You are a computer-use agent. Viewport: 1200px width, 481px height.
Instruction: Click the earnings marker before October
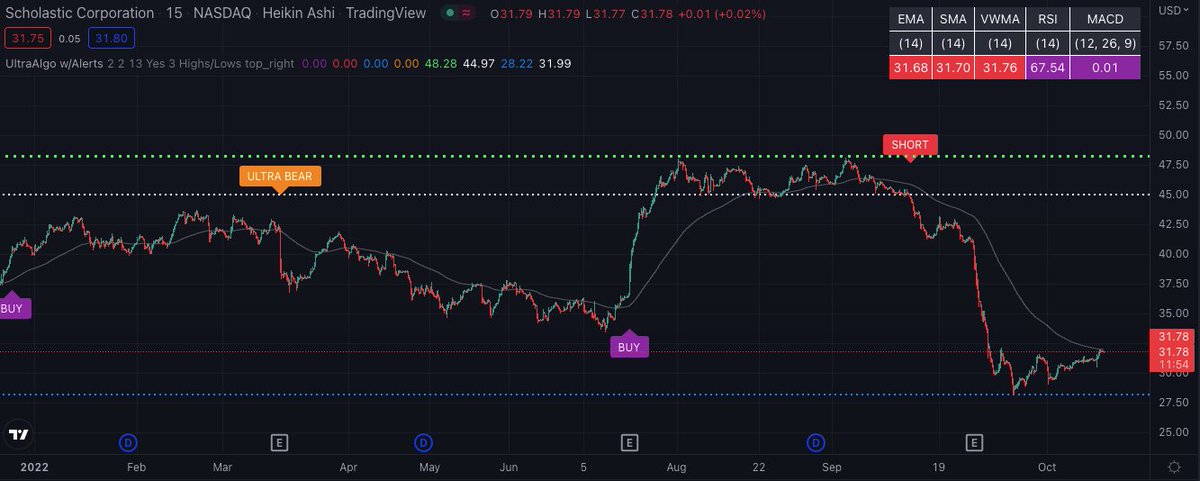973,441
